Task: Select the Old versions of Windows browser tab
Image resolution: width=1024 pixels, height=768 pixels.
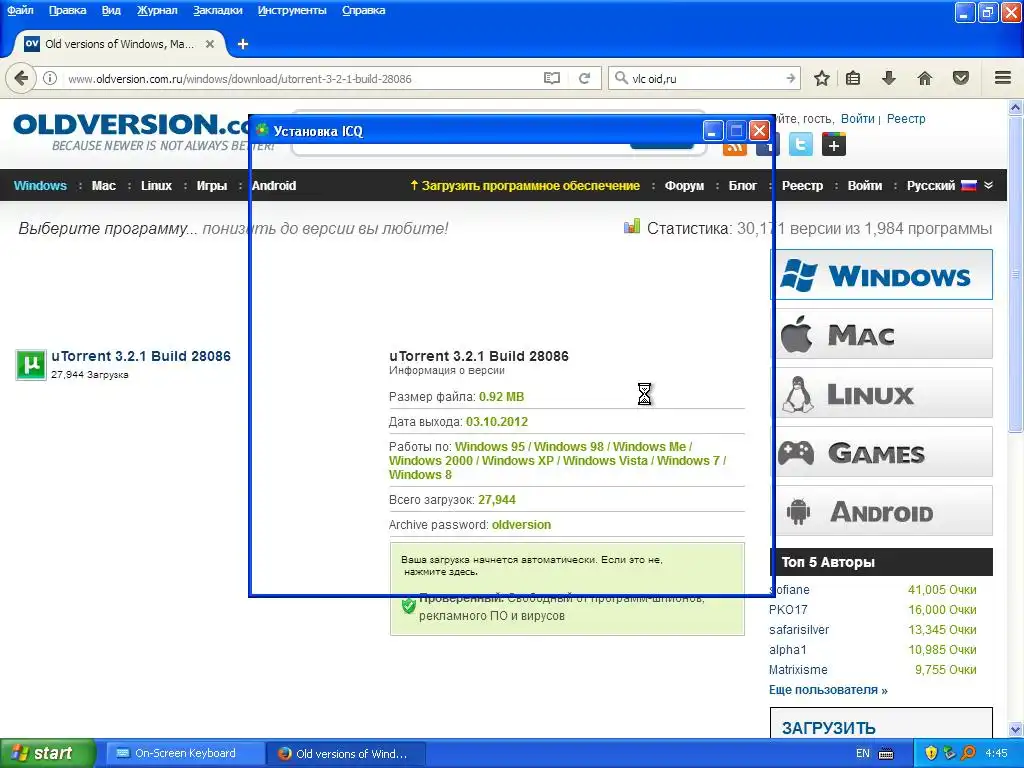Action: 120,44
